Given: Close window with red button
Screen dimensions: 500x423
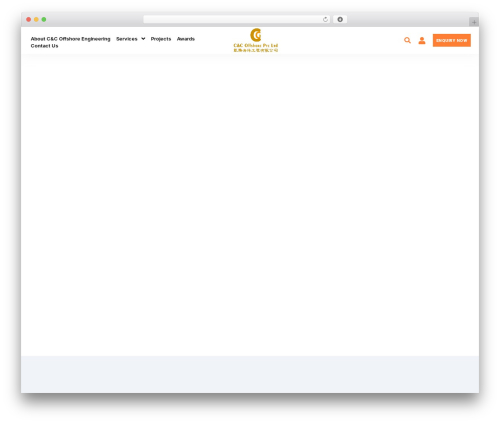Looking at the screenshot, I should (x=29, y=20).
